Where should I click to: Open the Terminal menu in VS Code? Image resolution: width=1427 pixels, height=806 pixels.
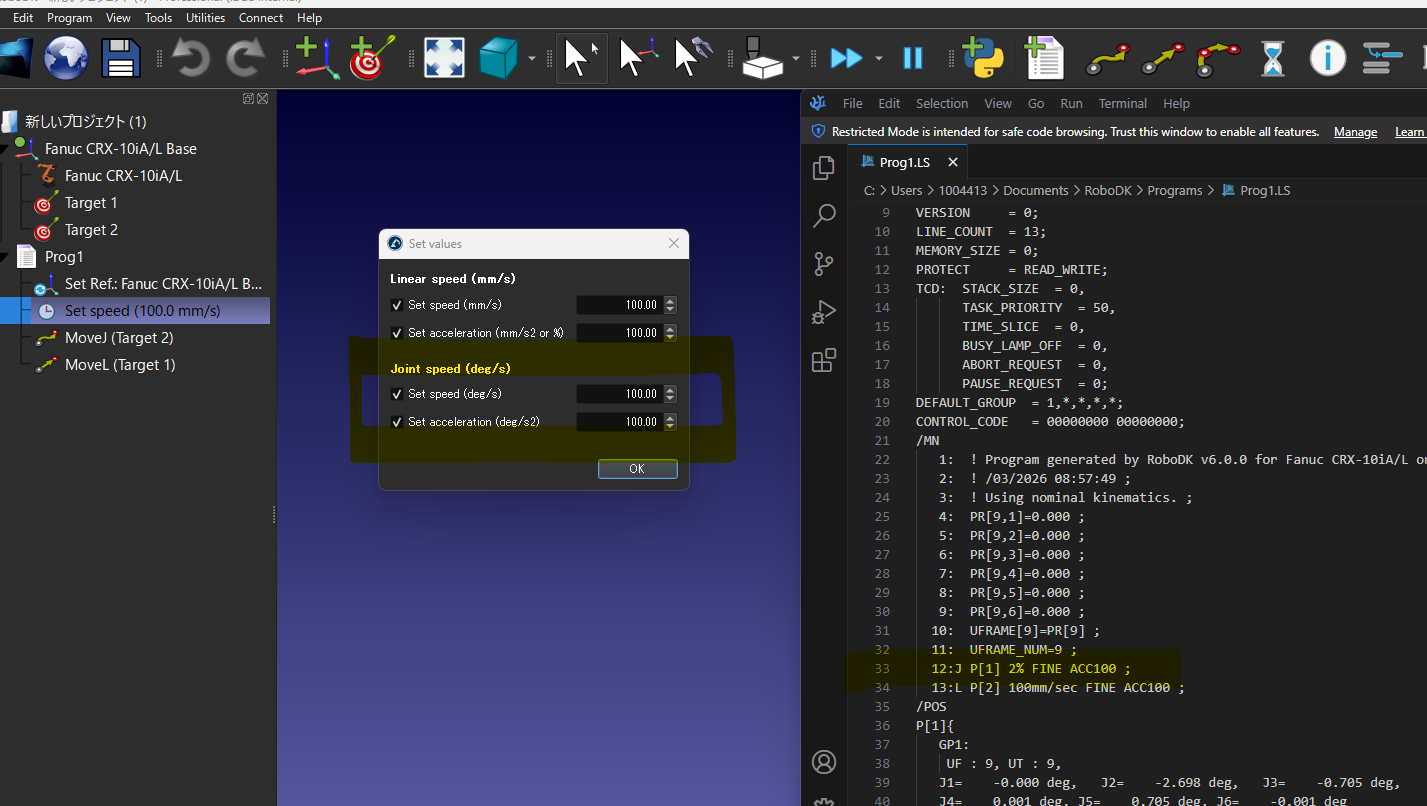(1122, 103)
